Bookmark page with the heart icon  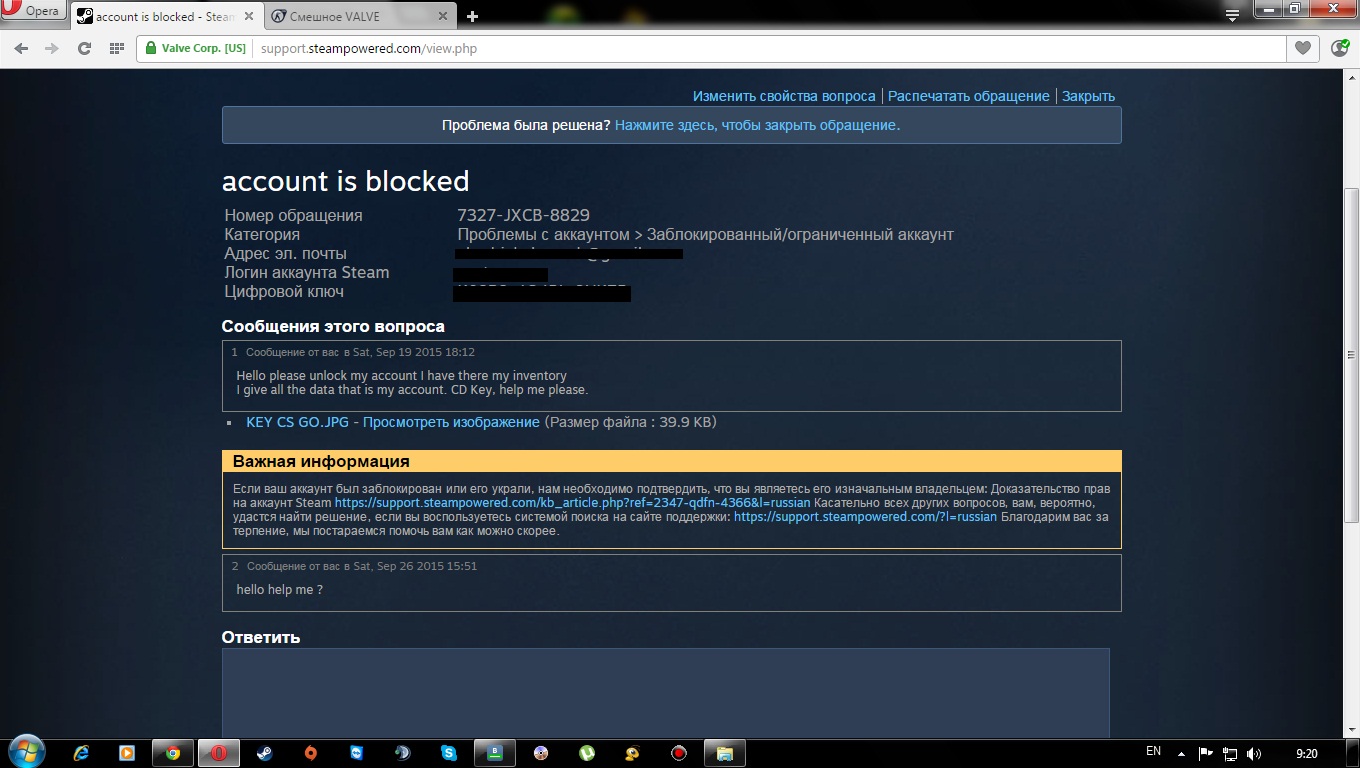(x=1302, y=48)
